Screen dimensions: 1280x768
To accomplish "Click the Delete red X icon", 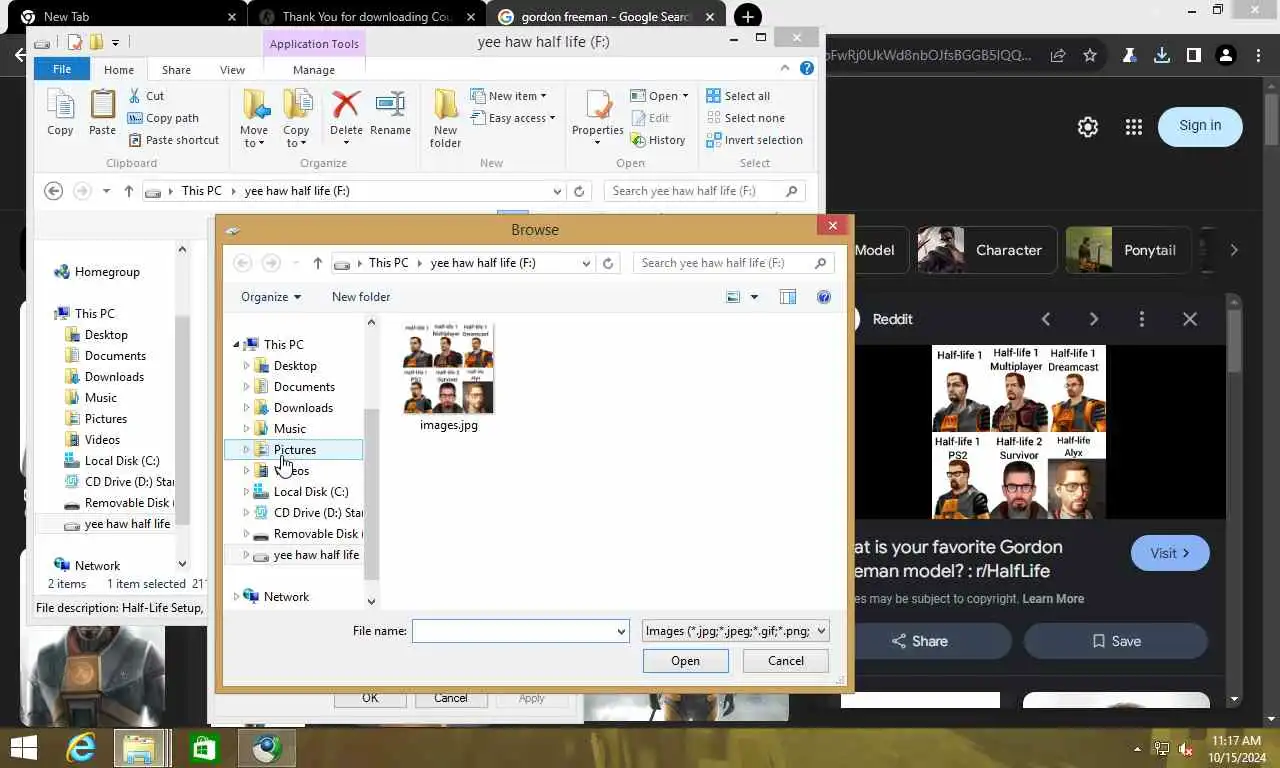I will click(346, 104).
